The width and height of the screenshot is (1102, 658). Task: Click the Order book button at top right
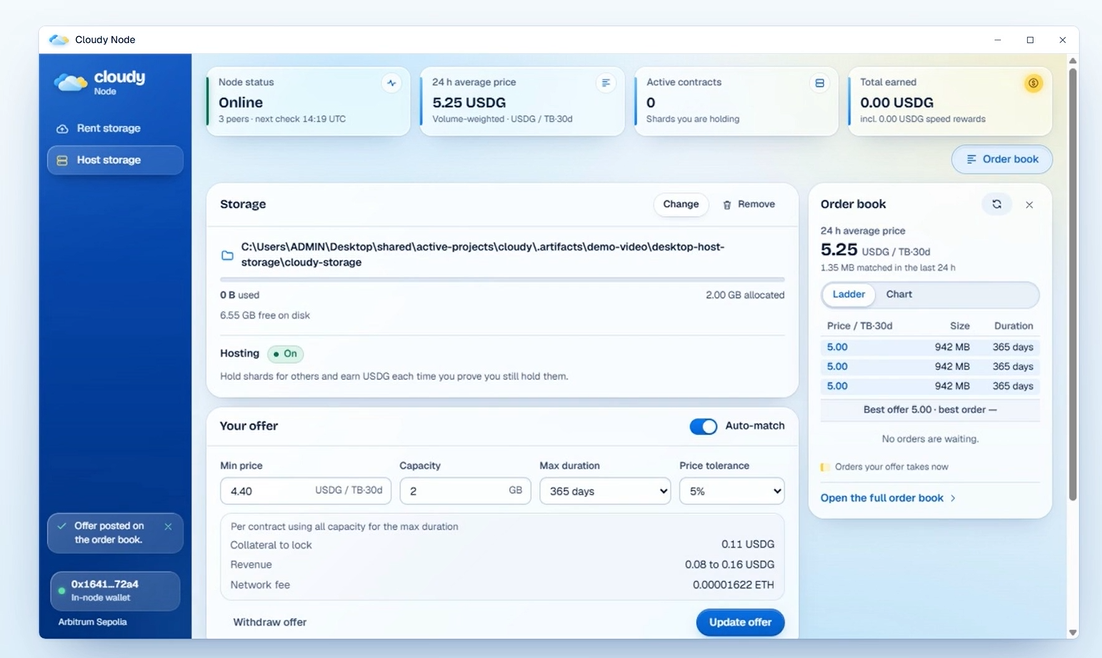(1001, 160)
